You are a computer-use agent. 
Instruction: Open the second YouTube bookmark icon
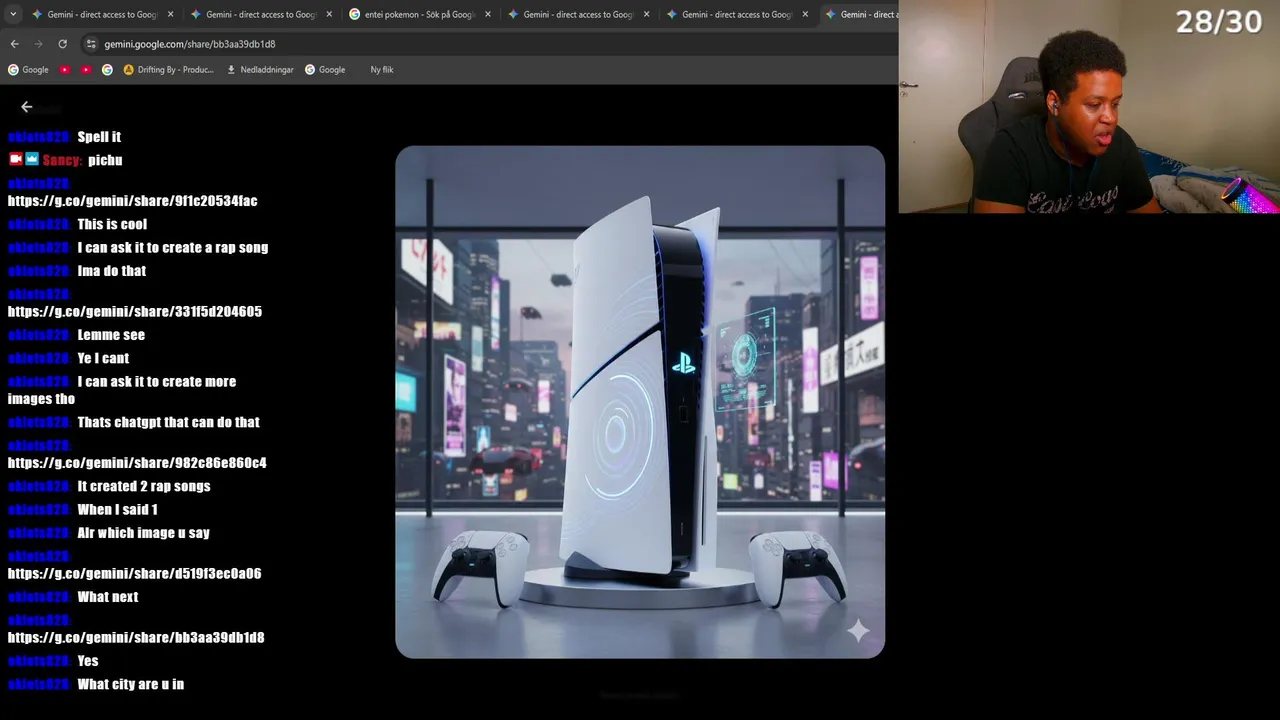pyautogui.click(x=86, y=70)
